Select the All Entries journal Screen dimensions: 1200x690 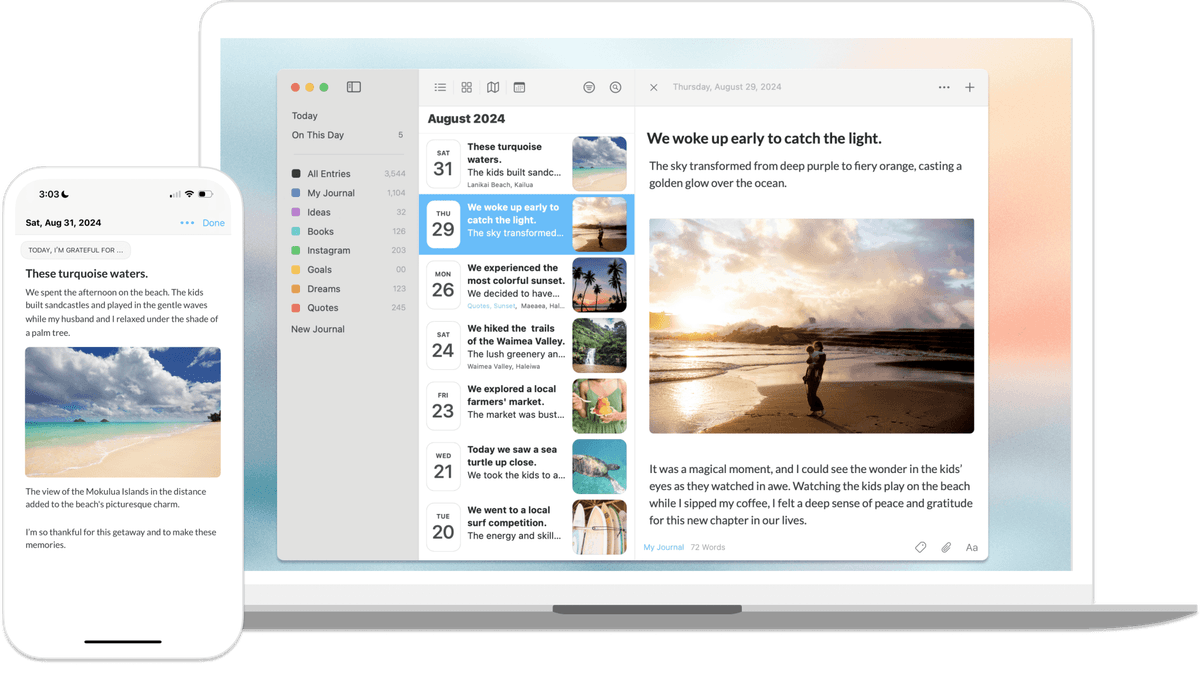348,174
